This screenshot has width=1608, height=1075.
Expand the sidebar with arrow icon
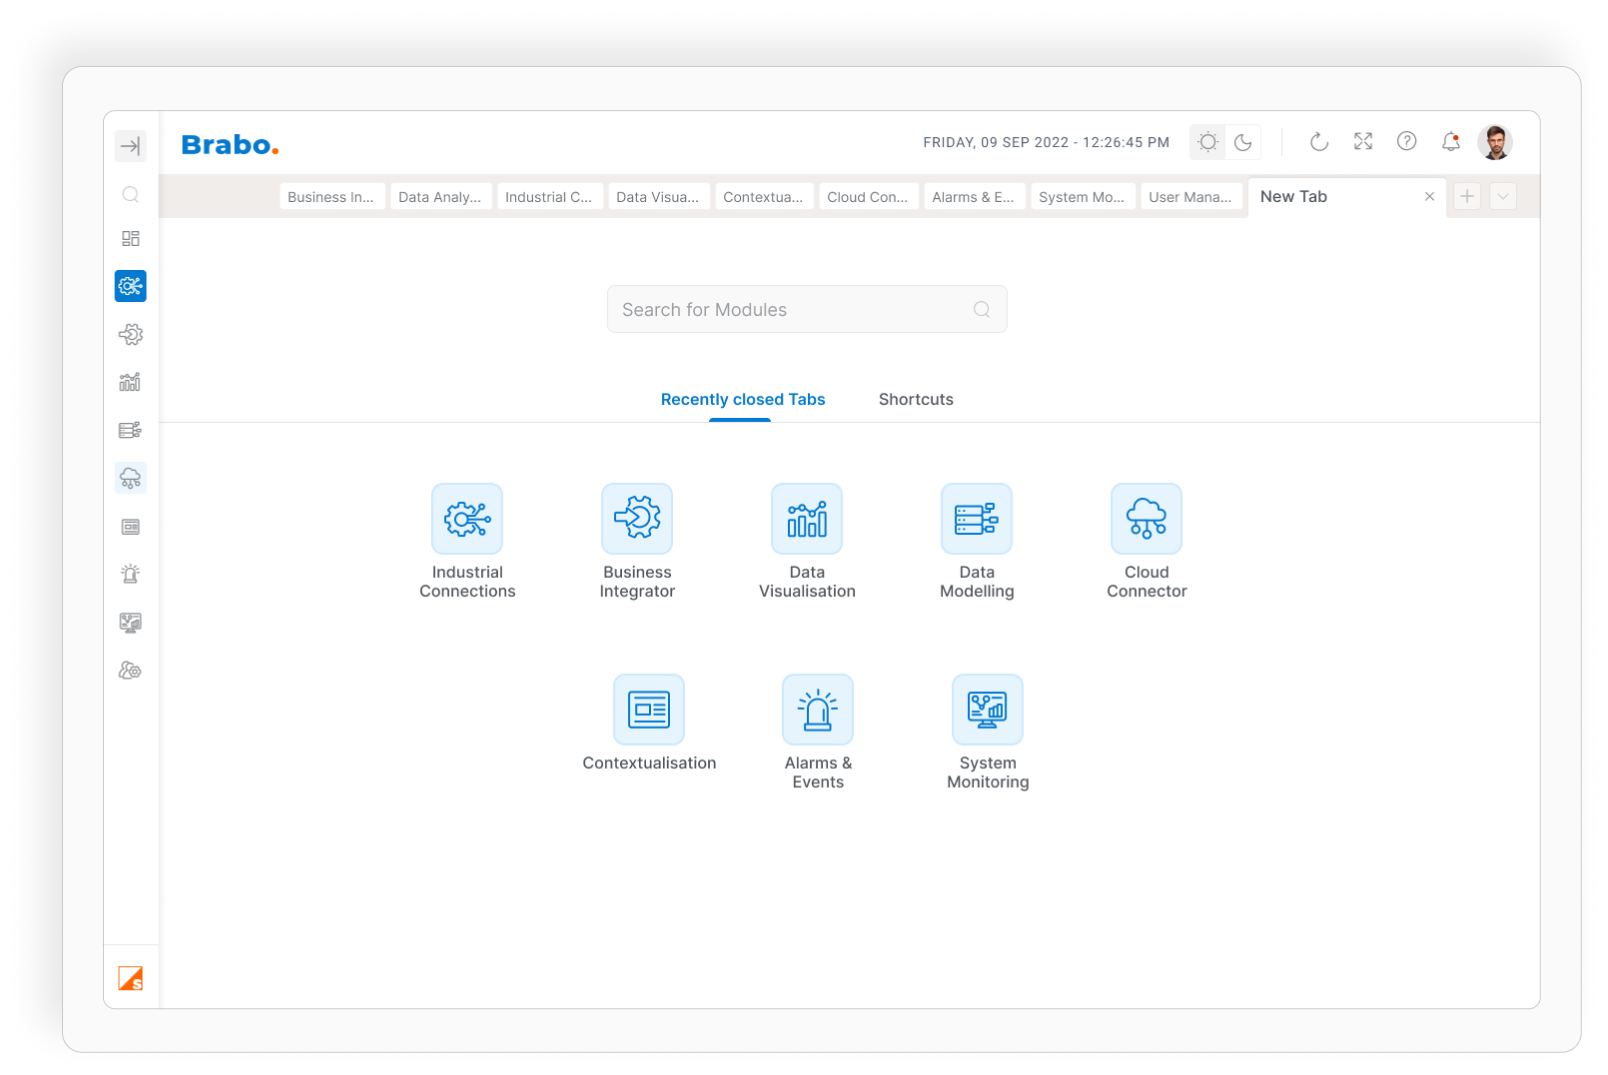pyautogui.click(x=131, y=146)
